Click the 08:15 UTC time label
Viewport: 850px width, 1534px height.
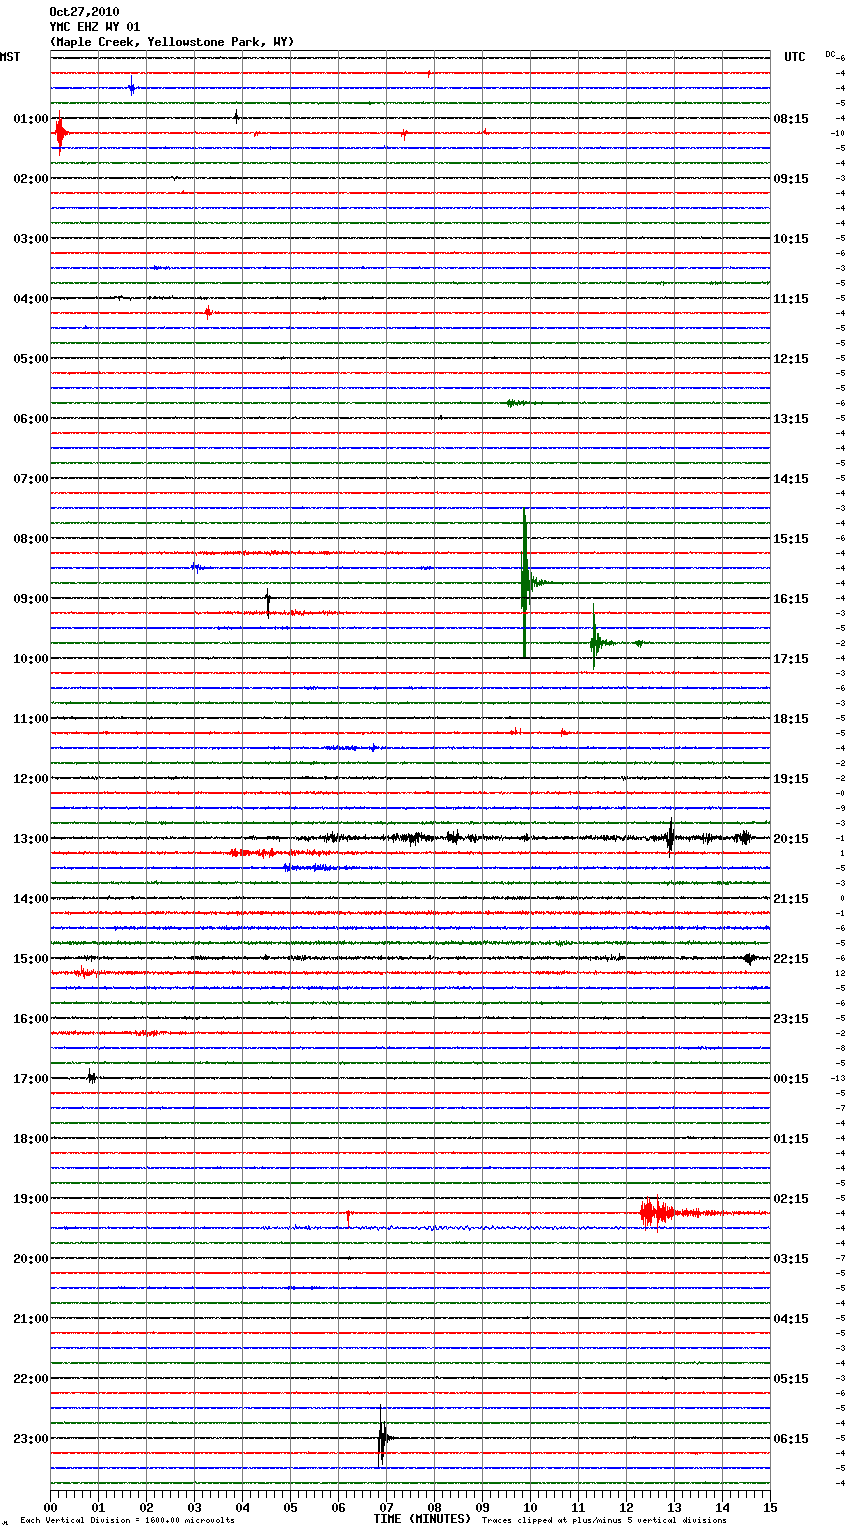791,119
